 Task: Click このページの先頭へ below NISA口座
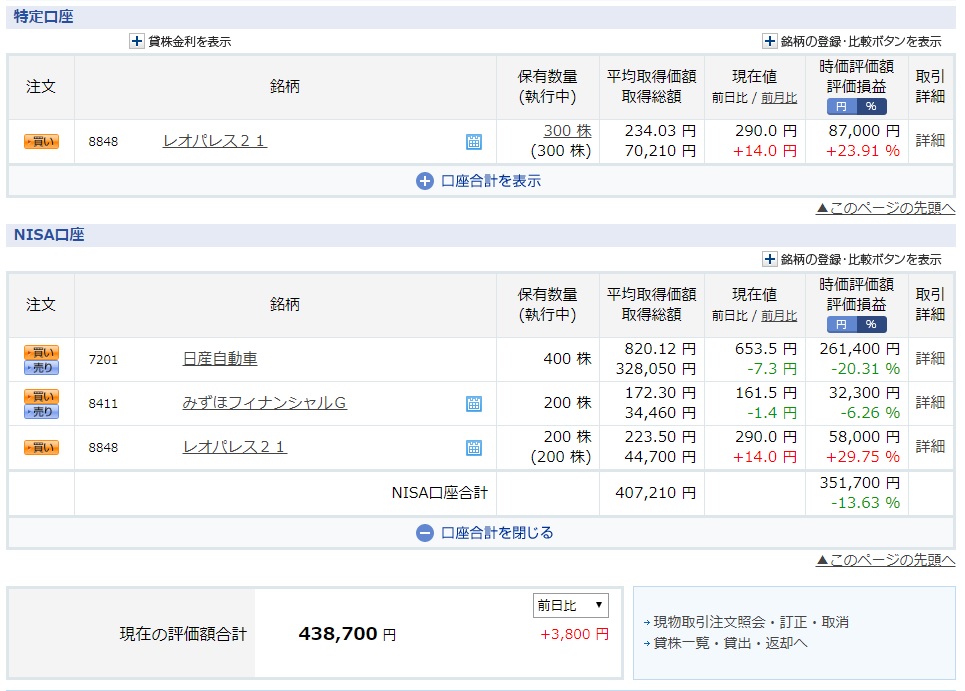coord(886,560)
